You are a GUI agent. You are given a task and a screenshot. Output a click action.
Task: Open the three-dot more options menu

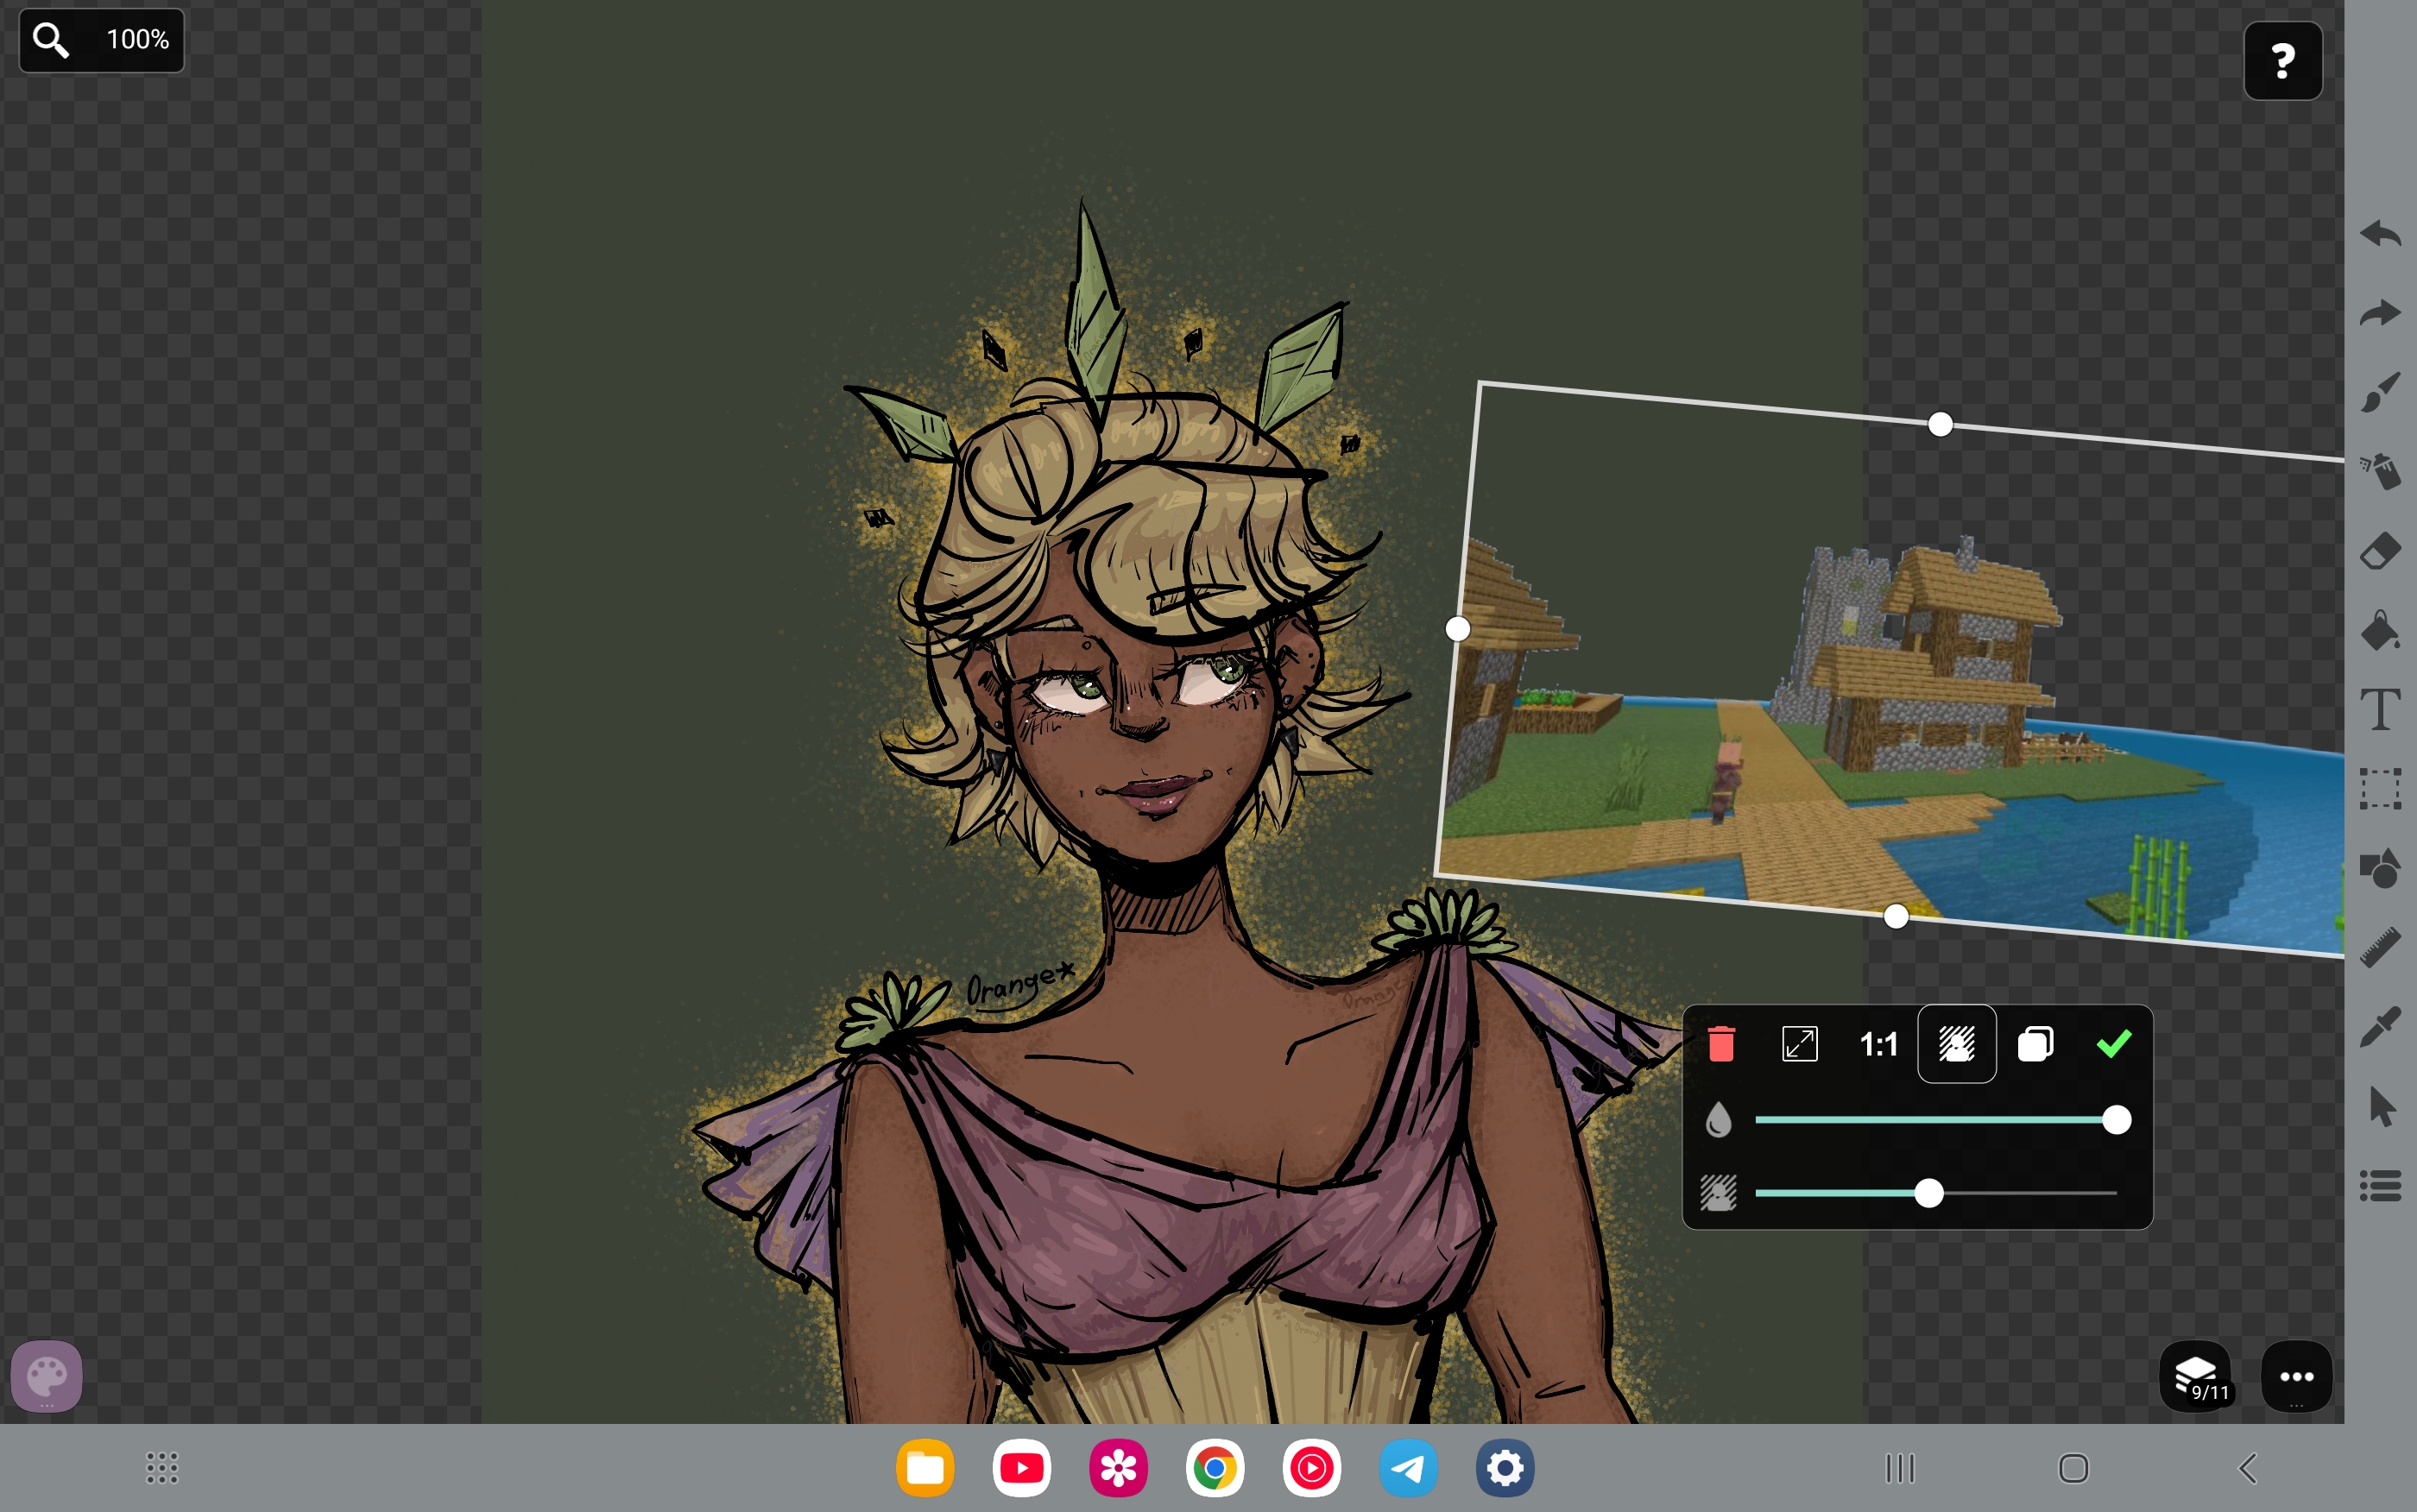(2296, 1377)
